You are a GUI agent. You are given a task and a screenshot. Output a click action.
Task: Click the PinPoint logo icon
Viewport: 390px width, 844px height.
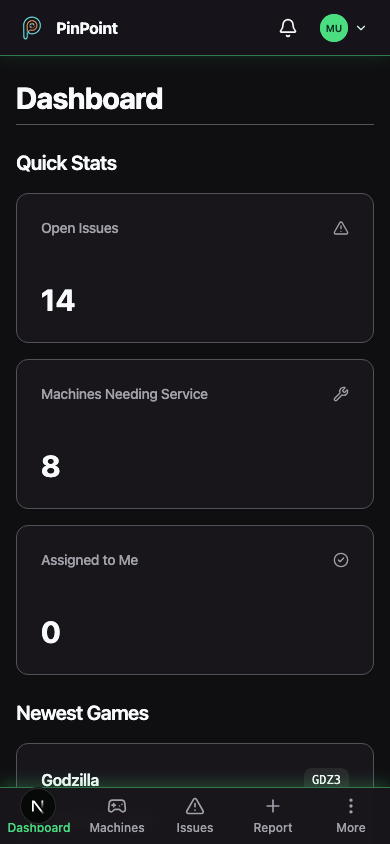click(32, 28)
